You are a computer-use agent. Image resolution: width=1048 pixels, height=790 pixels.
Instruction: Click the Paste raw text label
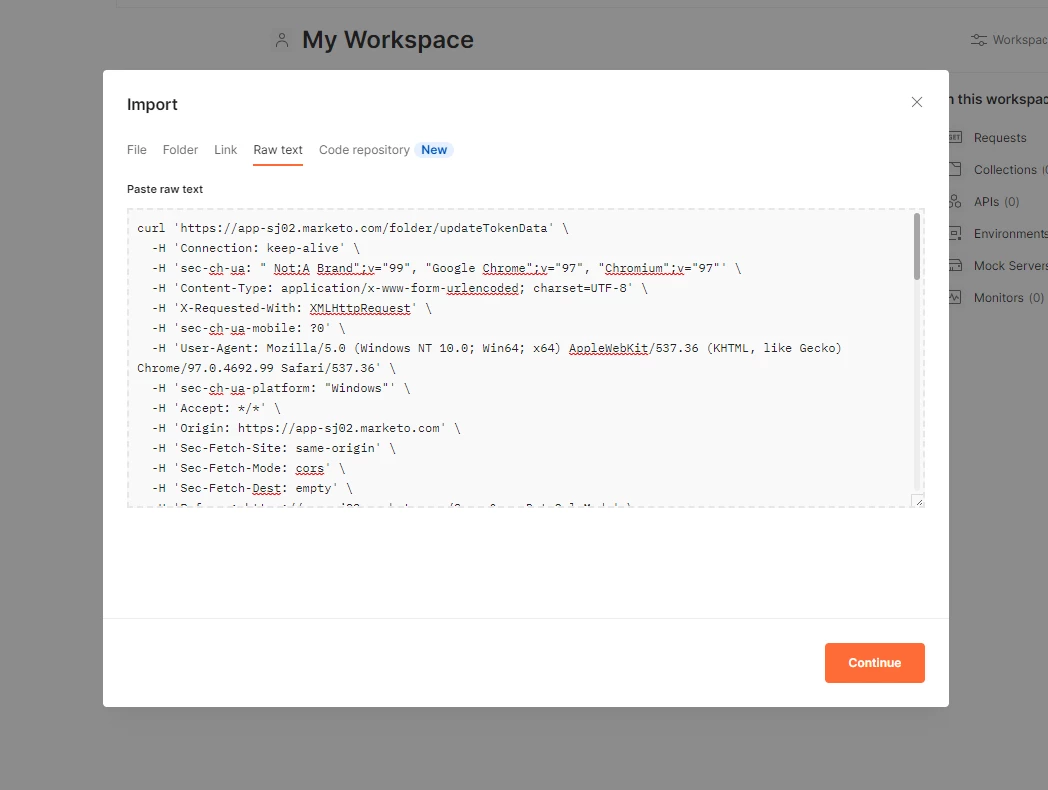point(165,189)
